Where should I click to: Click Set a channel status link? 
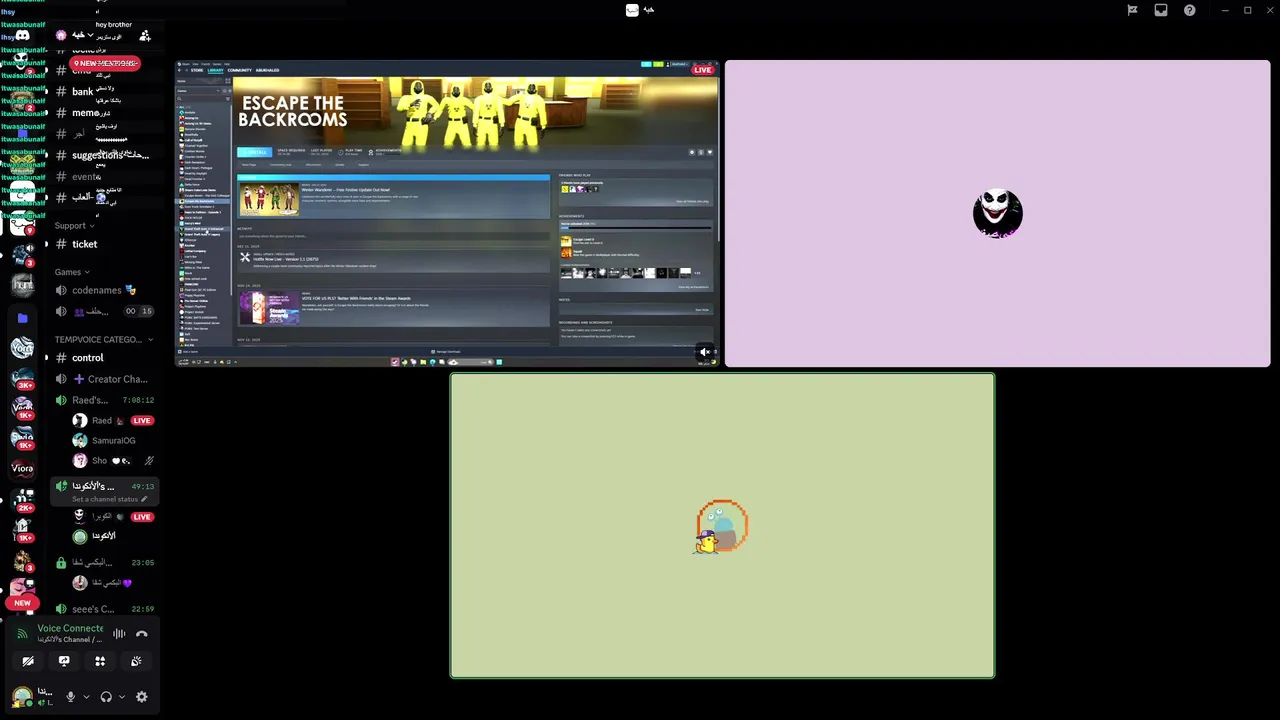coord(105,499)
